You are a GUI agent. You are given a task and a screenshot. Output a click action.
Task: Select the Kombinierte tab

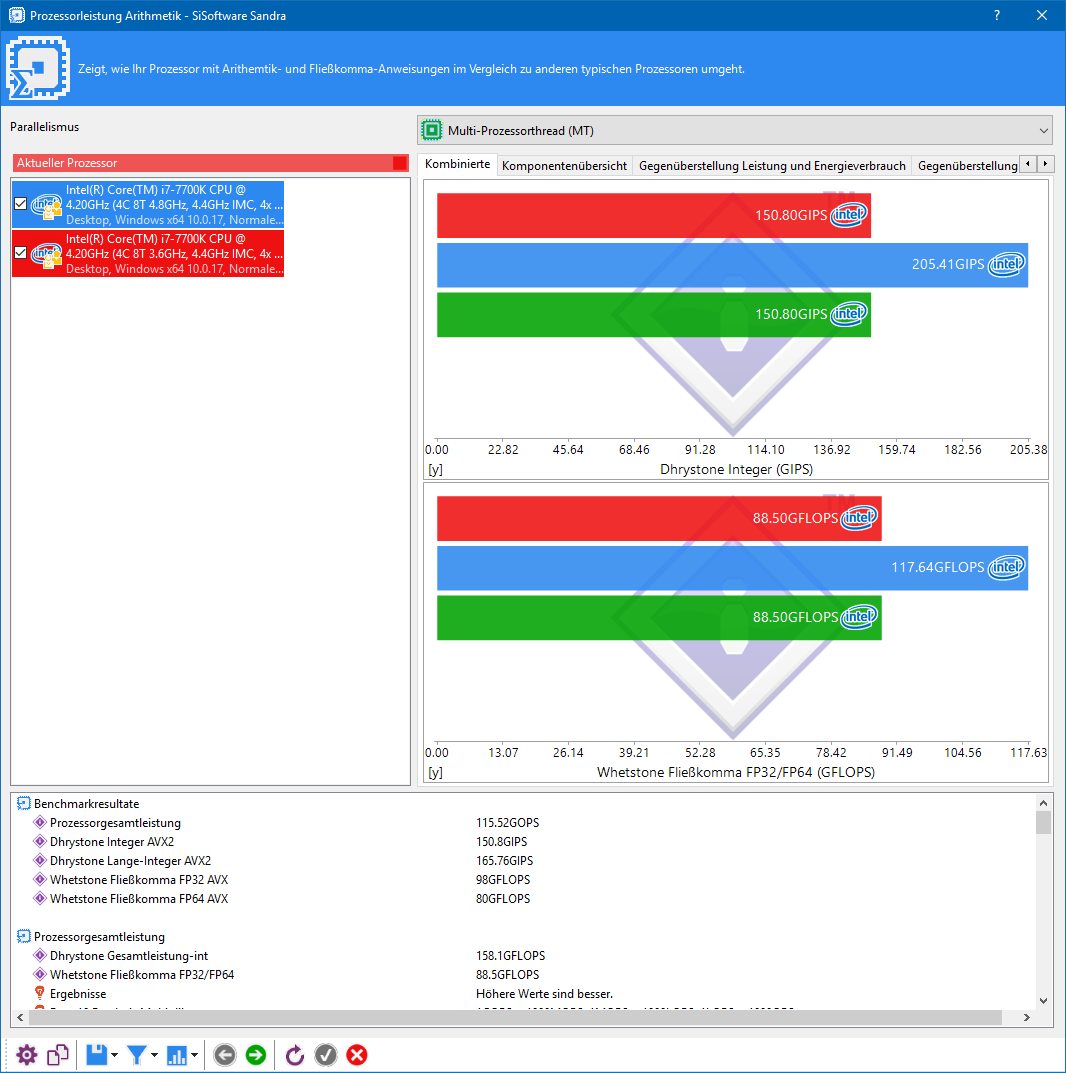pos(457,164)
